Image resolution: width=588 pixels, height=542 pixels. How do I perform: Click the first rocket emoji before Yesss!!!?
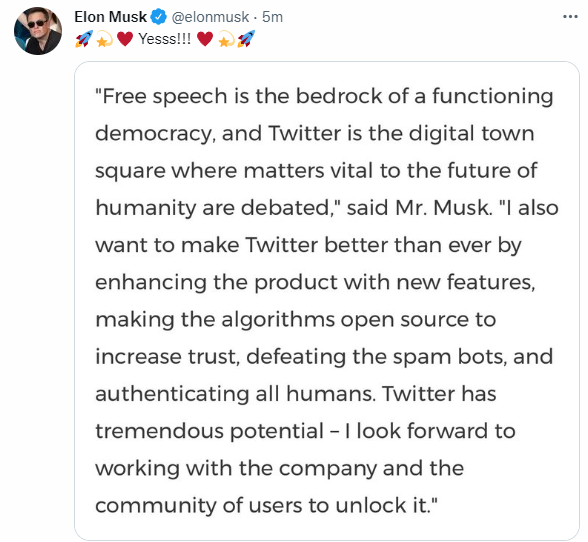pyautogui.click(x=84, y=39)
